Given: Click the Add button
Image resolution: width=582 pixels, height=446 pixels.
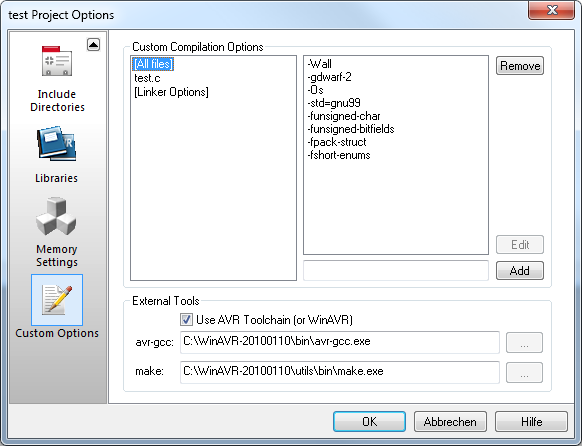Looking at the screenshot, I should click(520, 270).
